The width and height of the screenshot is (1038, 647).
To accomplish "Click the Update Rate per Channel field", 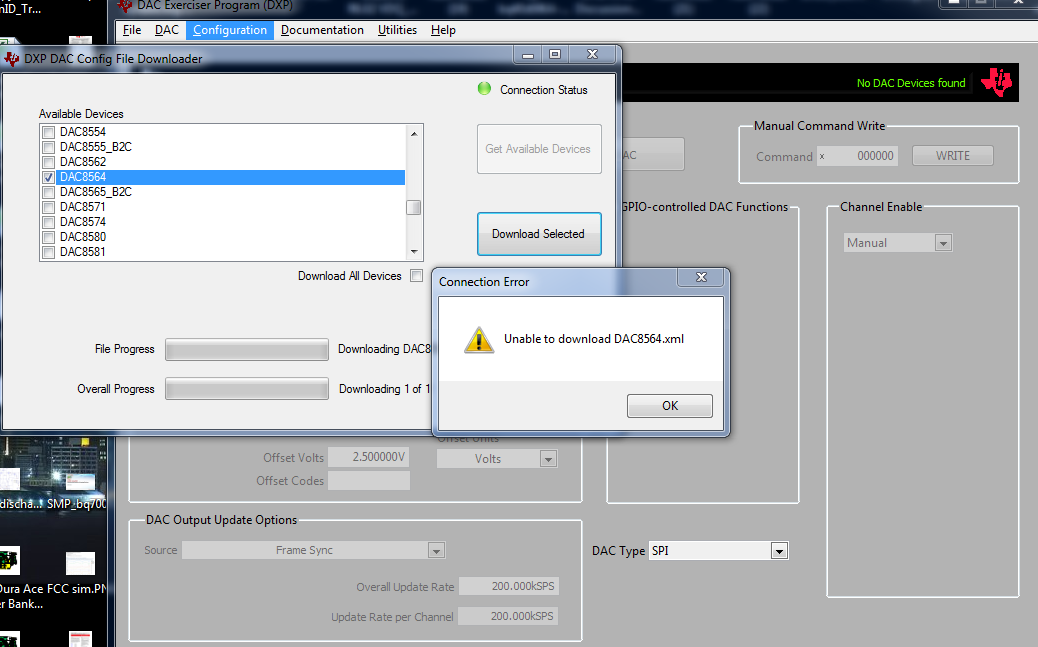I will pos(508,616).
